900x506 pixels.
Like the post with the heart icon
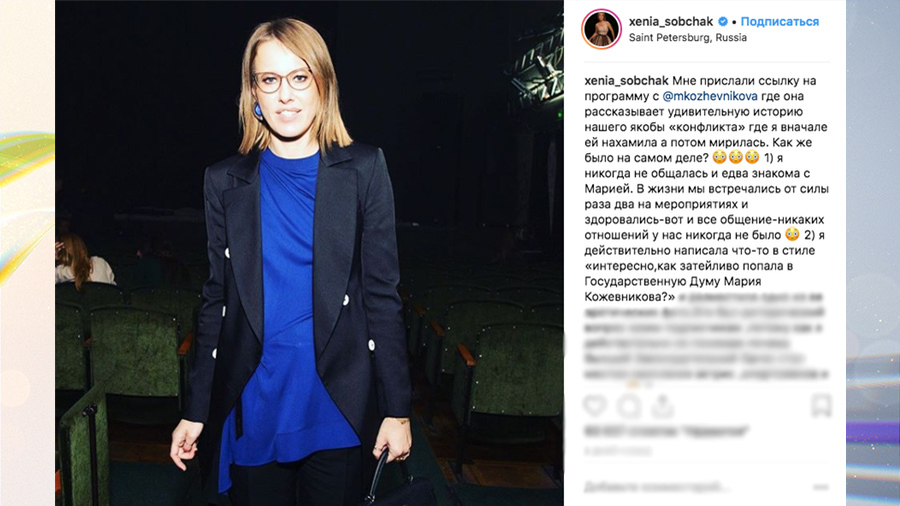point(595,406)
